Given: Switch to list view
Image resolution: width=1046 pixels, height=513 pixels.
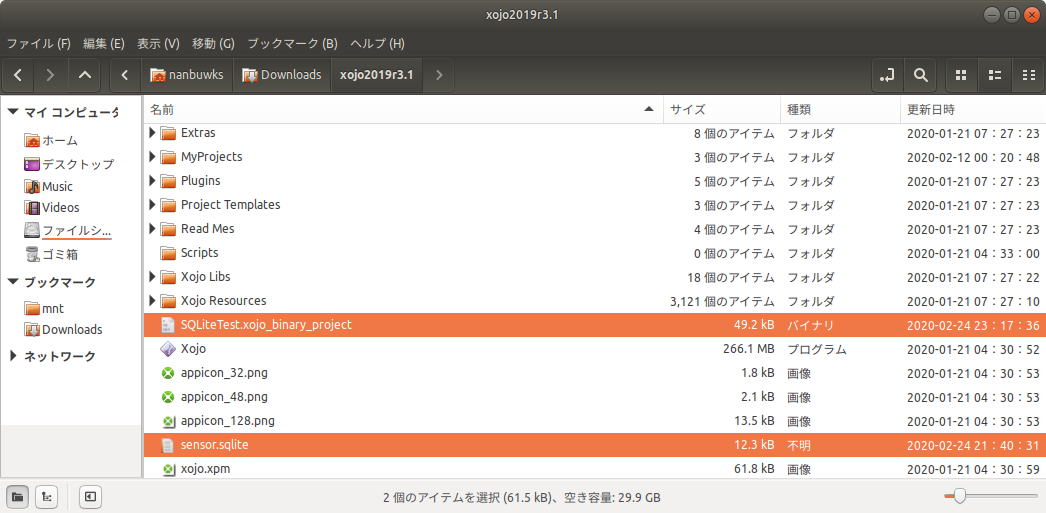Looking at the screenshot, I should 995,75.
